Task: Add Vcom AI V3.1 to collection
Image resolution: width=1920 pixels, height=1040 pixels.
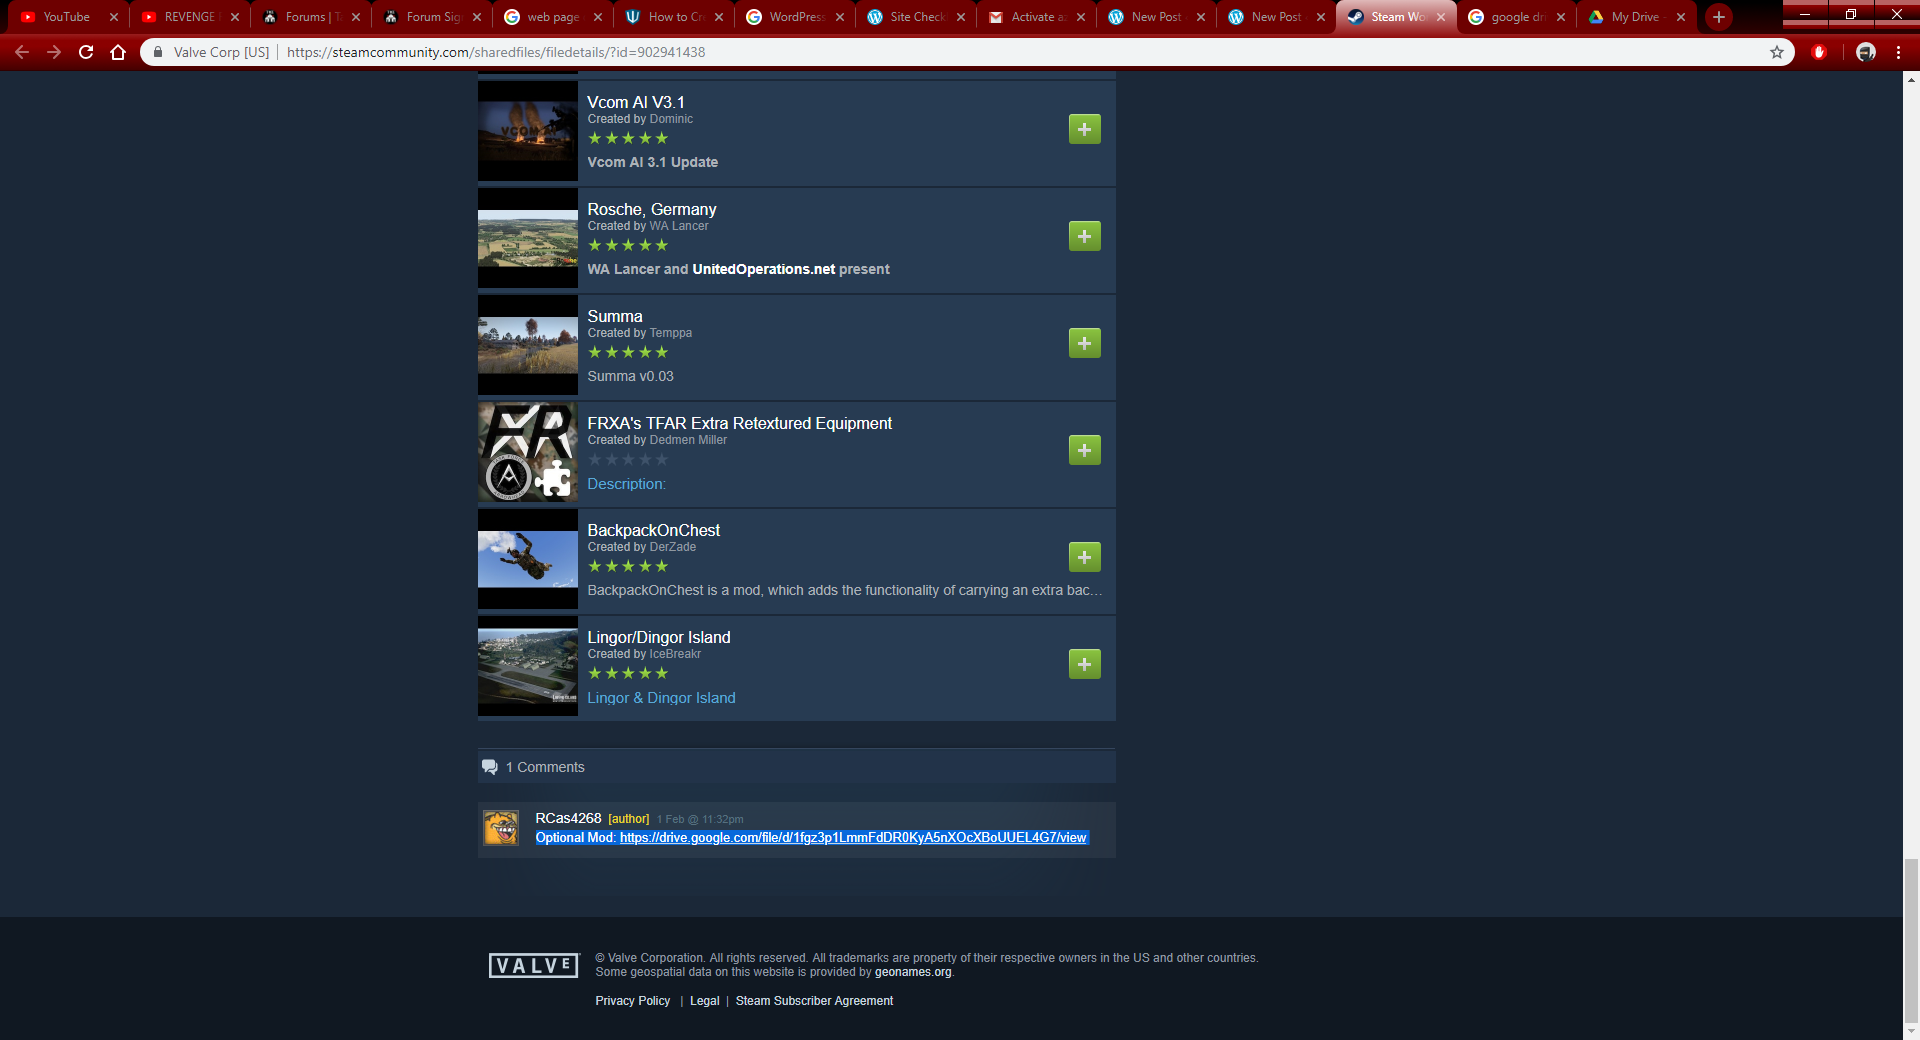Action: (x=1084, y=129)
